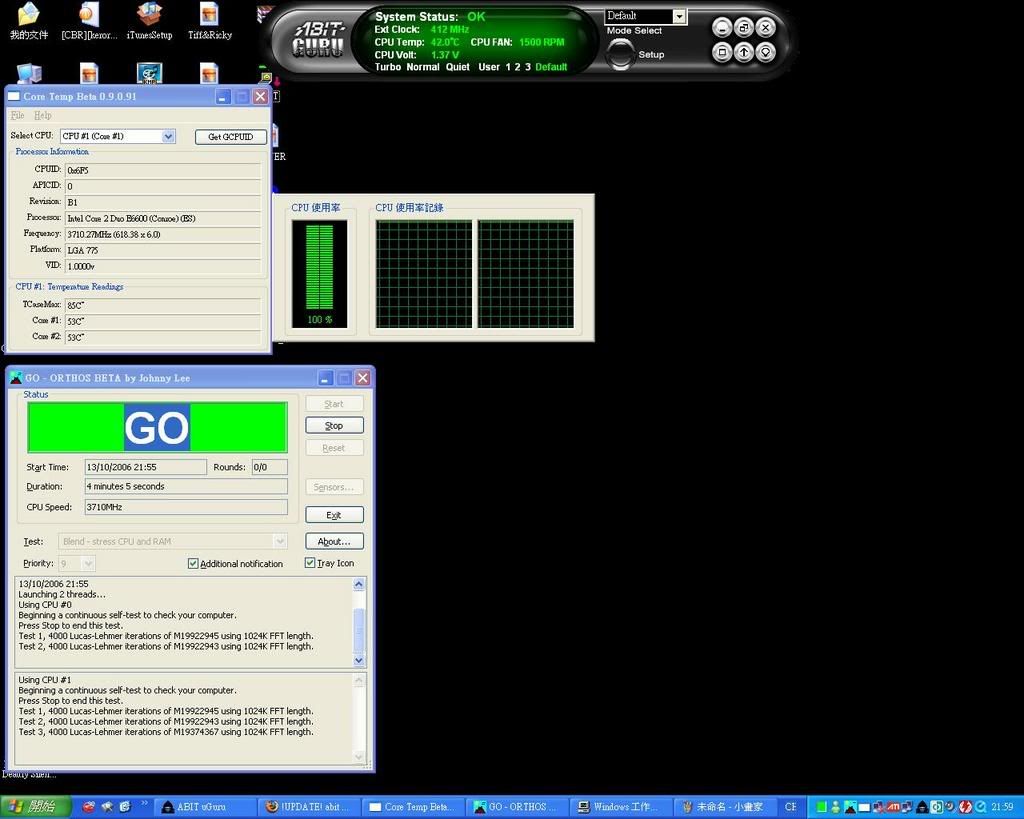Click the taskbar clock showing 21:59
Image resolution: width=1024 pixels, height=819 pixels.
[1002, 807]
